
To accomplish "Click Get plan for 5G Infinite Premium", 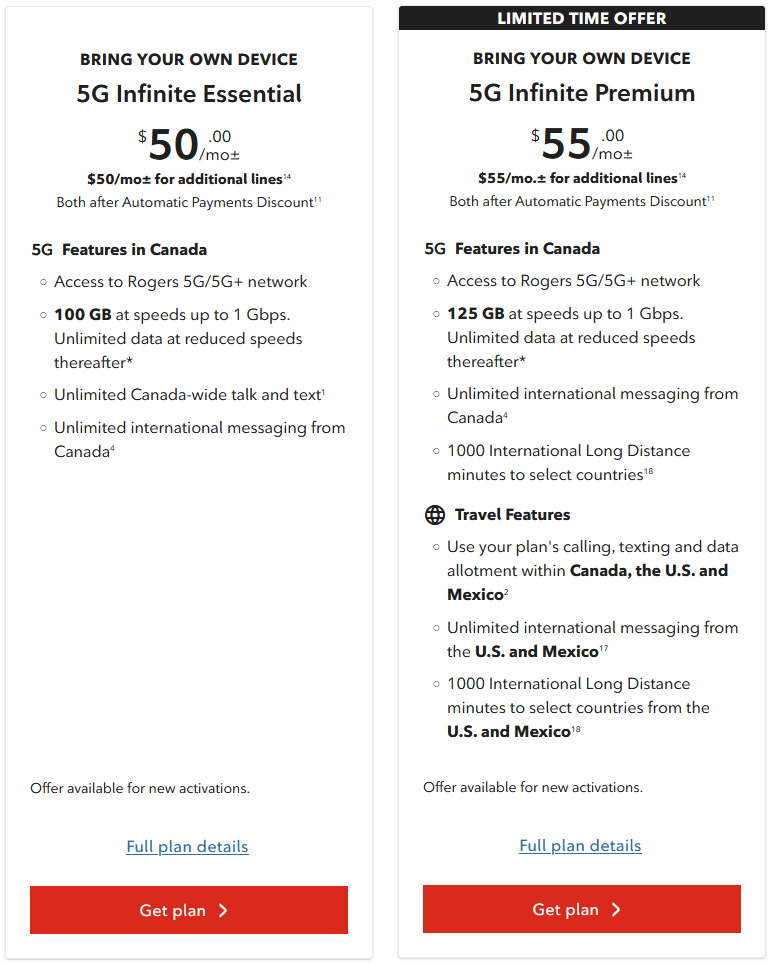I will pos(581,909).
